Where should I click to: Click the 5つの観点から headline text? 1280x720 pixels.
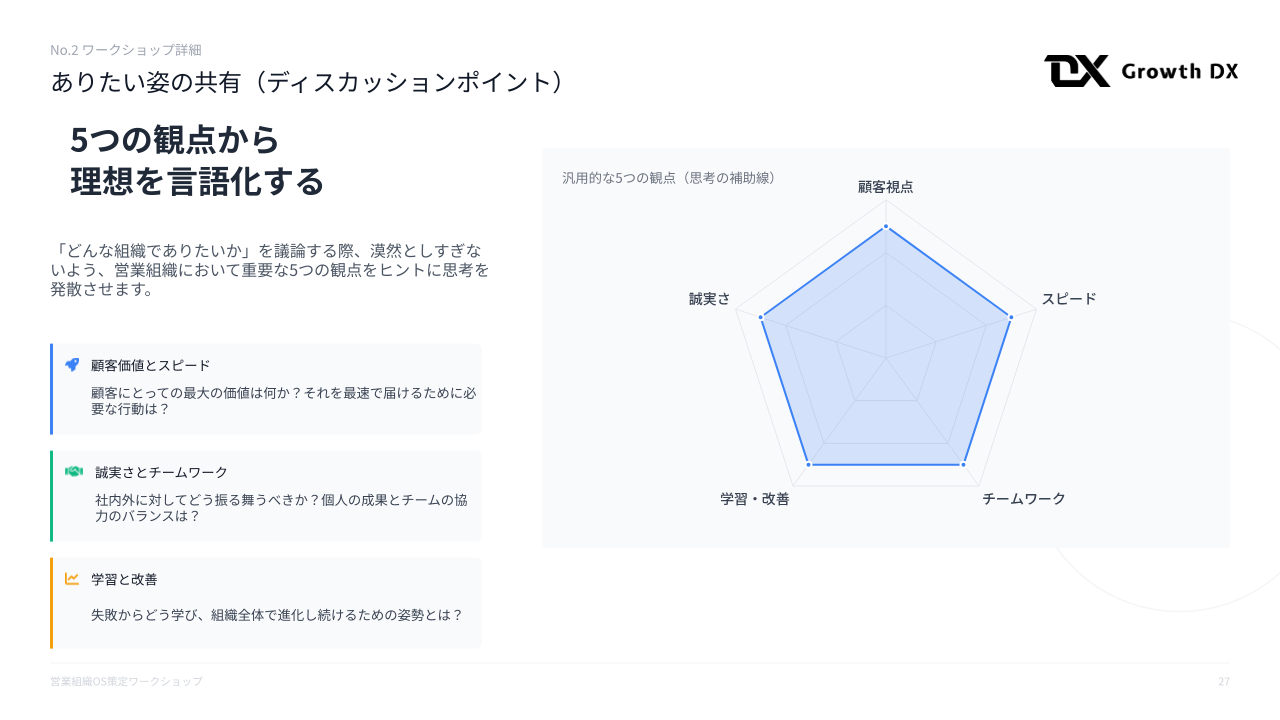[175, 140]
